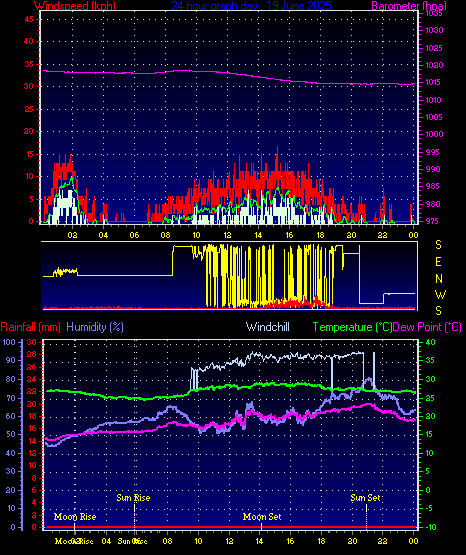The width and height of the screenshot is (466, 555).
Task: Click the "Dew Point (°C)" legend label
Action: click(x=427, y=327)
